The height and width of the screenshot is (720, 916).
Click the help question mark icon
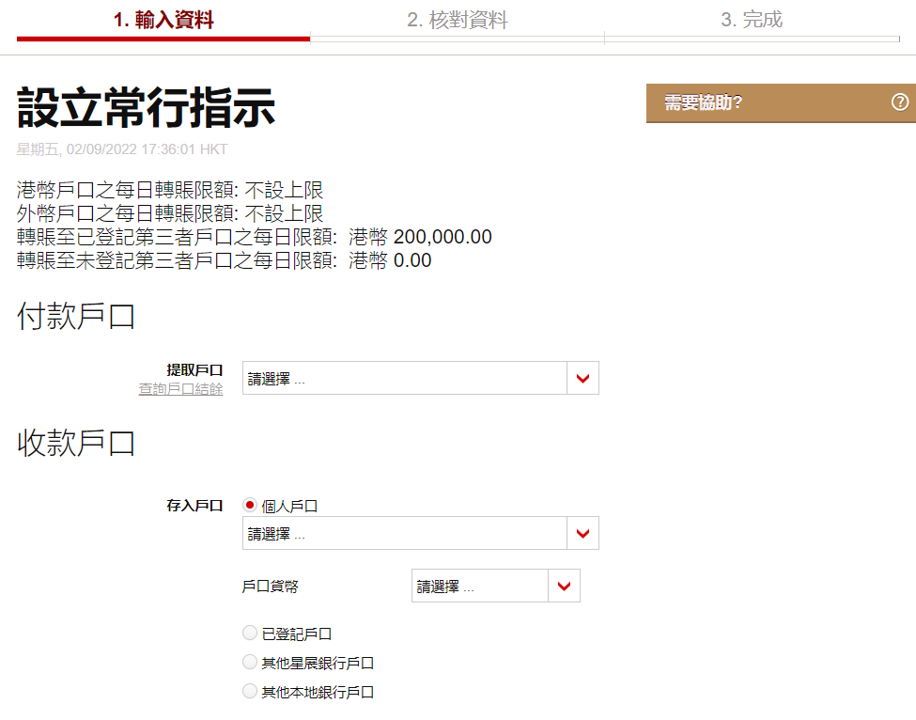[x=899, y=102]
